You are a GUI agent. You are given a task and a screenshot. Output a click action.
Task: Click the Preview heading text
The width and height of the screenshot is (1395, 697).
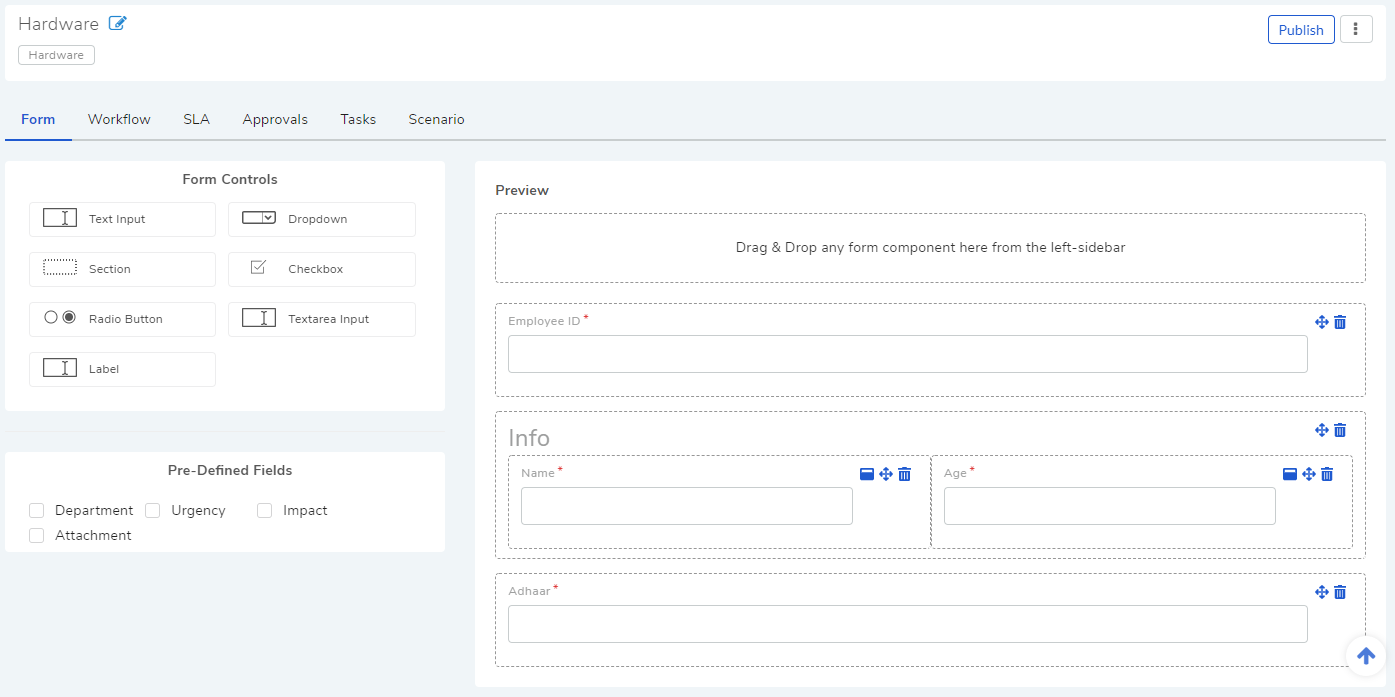click(522, 190)
